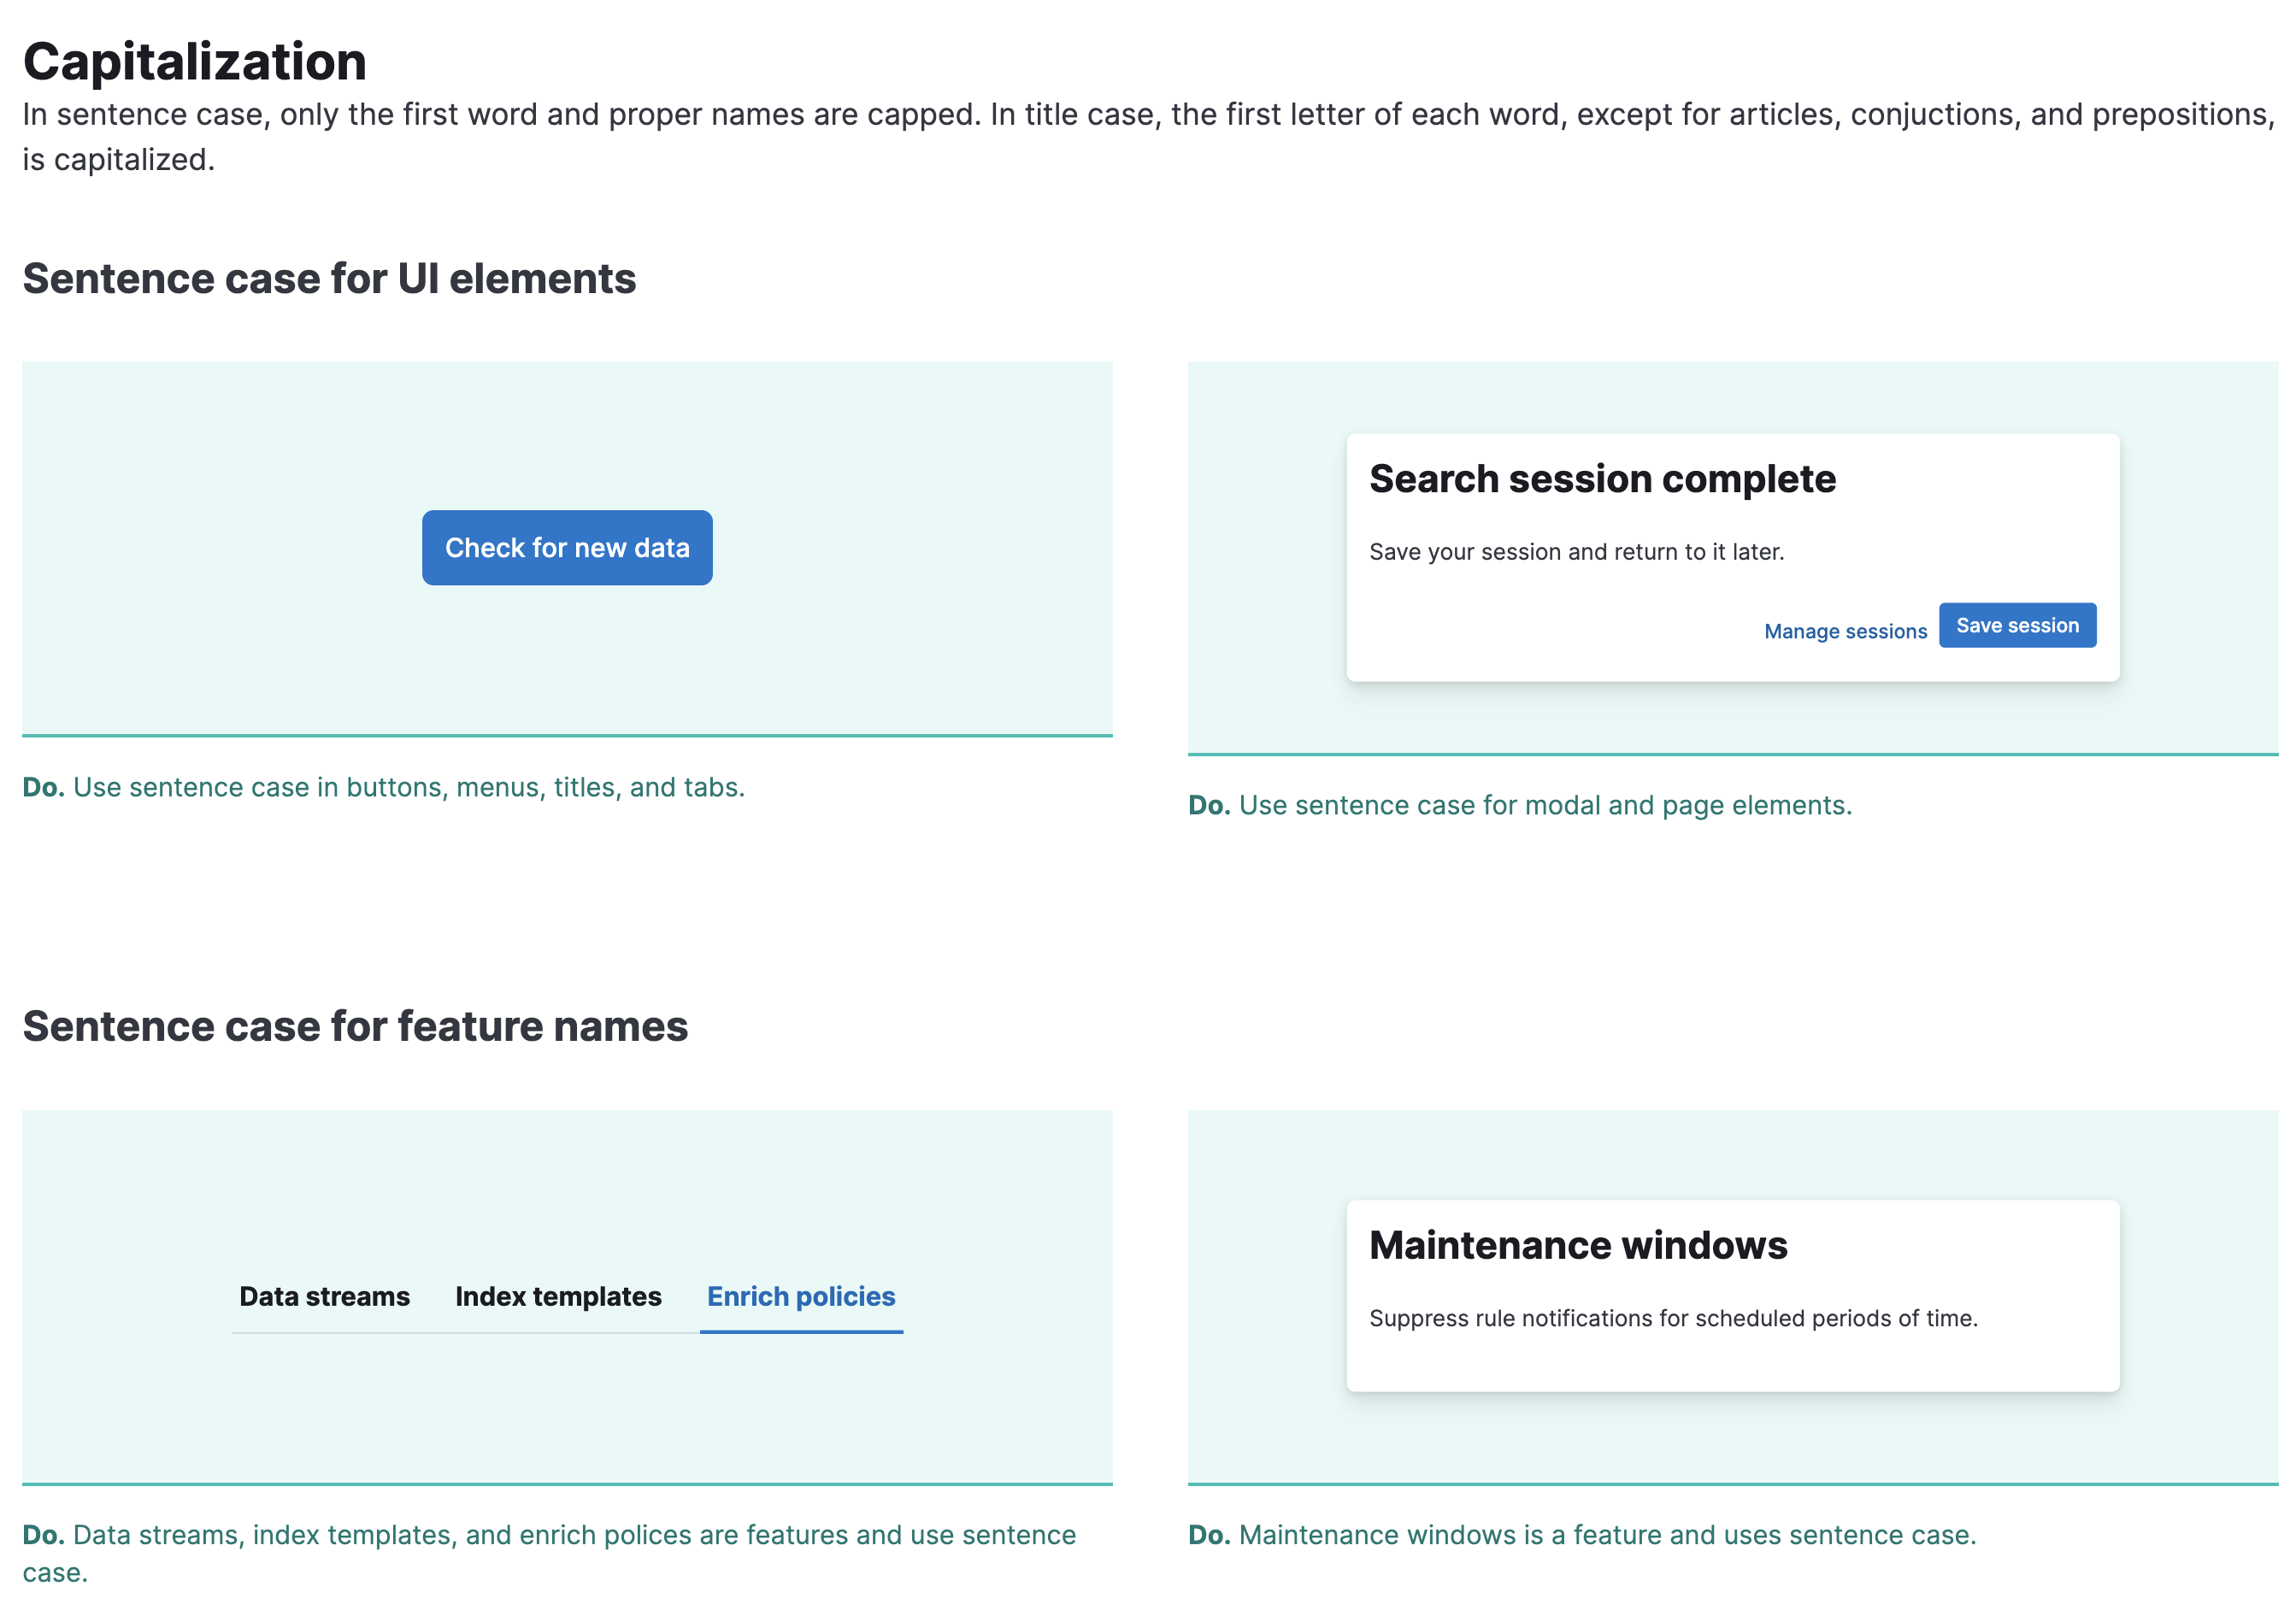The image size is (2296, 1610).
Task: Switch to the "Data streams" tab
Action: pos(324,1296)
